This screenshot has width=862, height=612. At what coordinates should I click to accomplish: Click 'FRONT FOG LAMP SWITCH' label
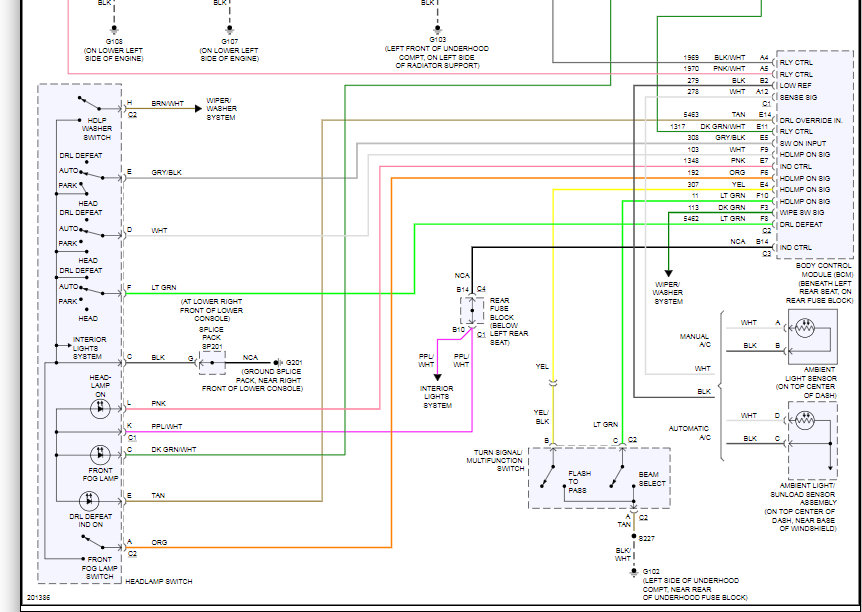(x=100, y=568)
